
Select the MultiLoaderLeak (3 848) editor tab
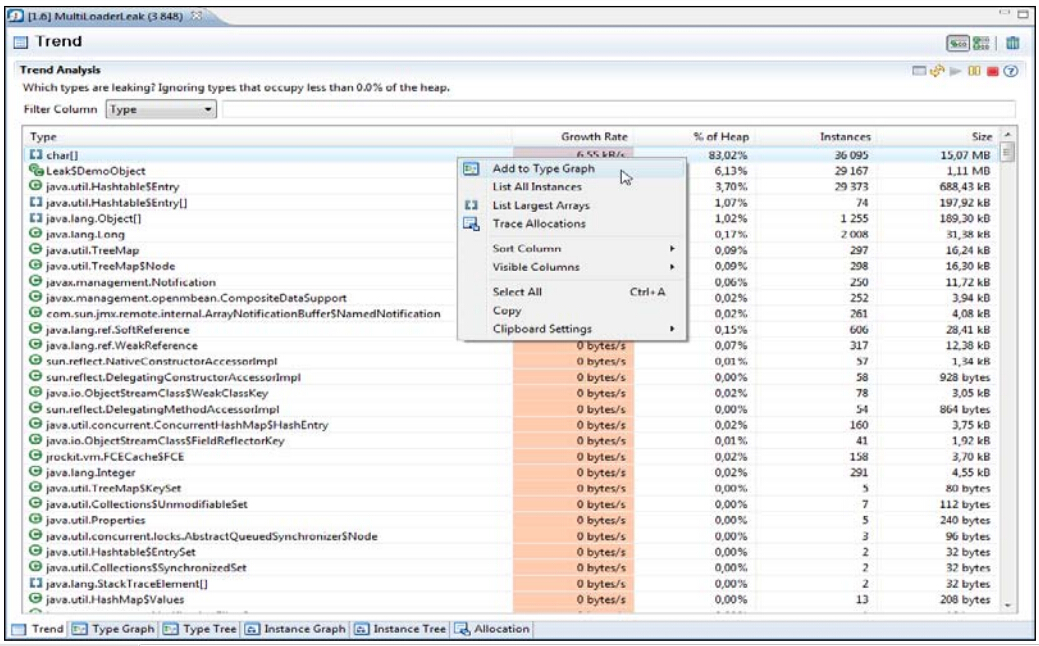106,15
